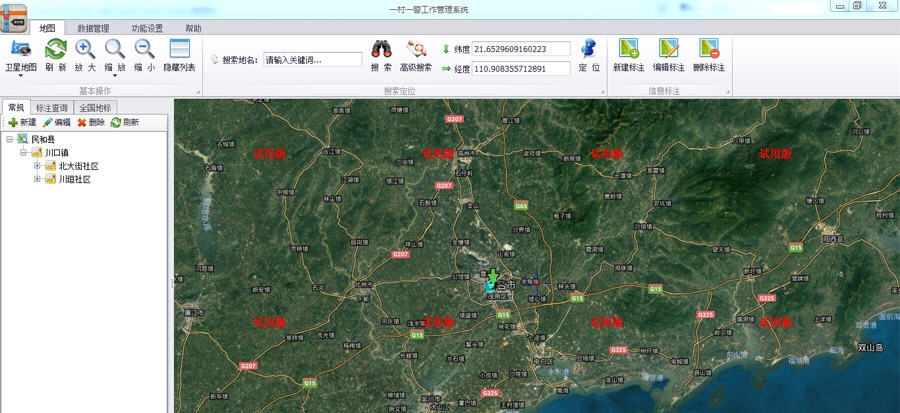900x413 pixels.
Task: Open the 标注查询 panel tab
Action: click(51, 107)
